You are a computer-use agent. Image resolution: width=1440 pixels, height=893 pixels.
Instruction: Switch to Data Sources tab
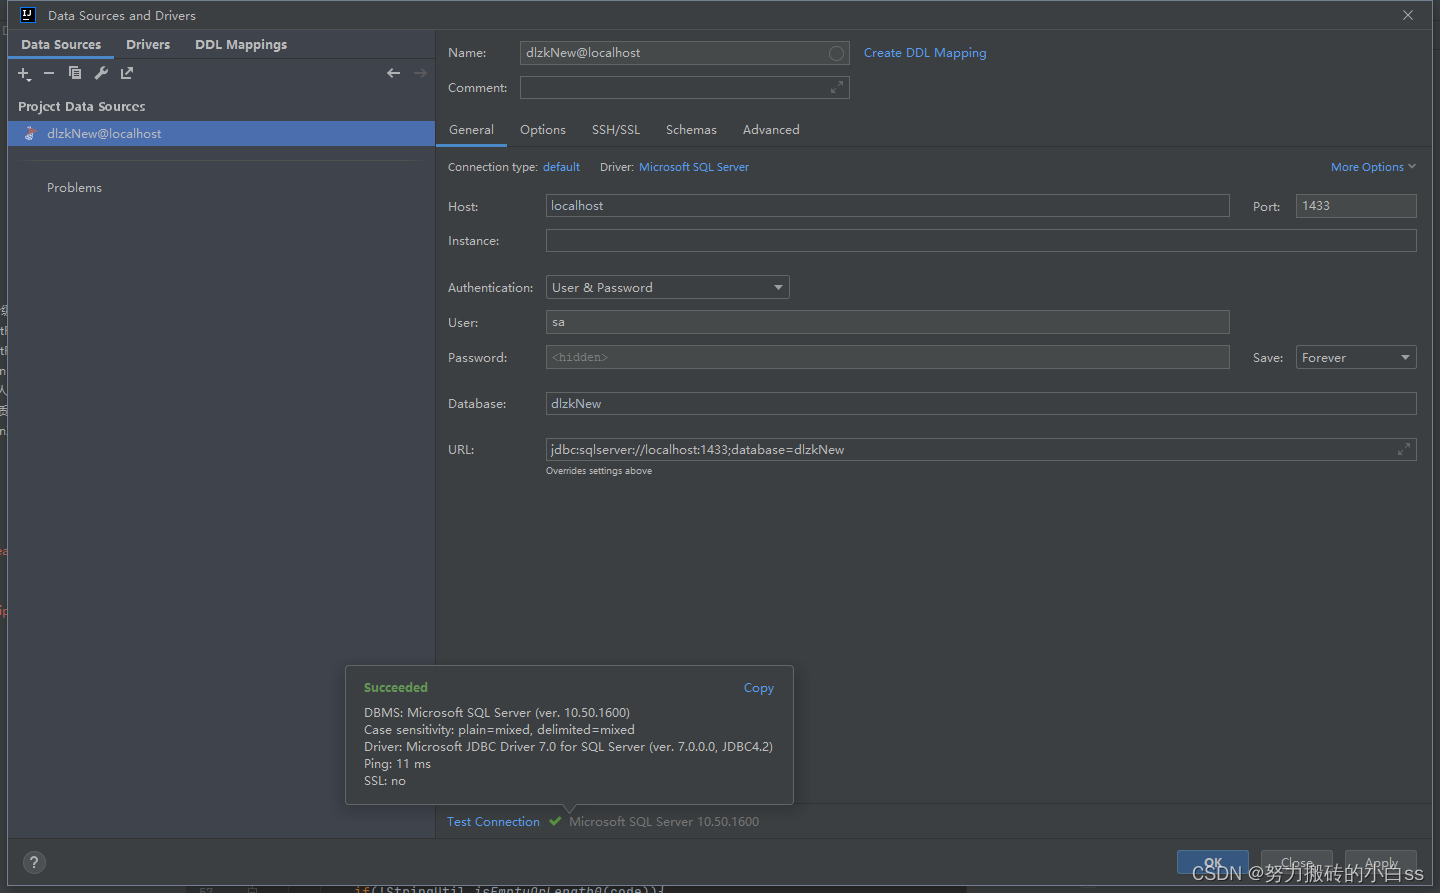click(x=61, y=45)
